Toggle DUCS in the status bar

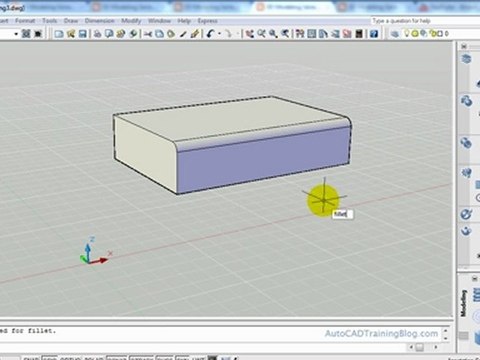point(165,358)
